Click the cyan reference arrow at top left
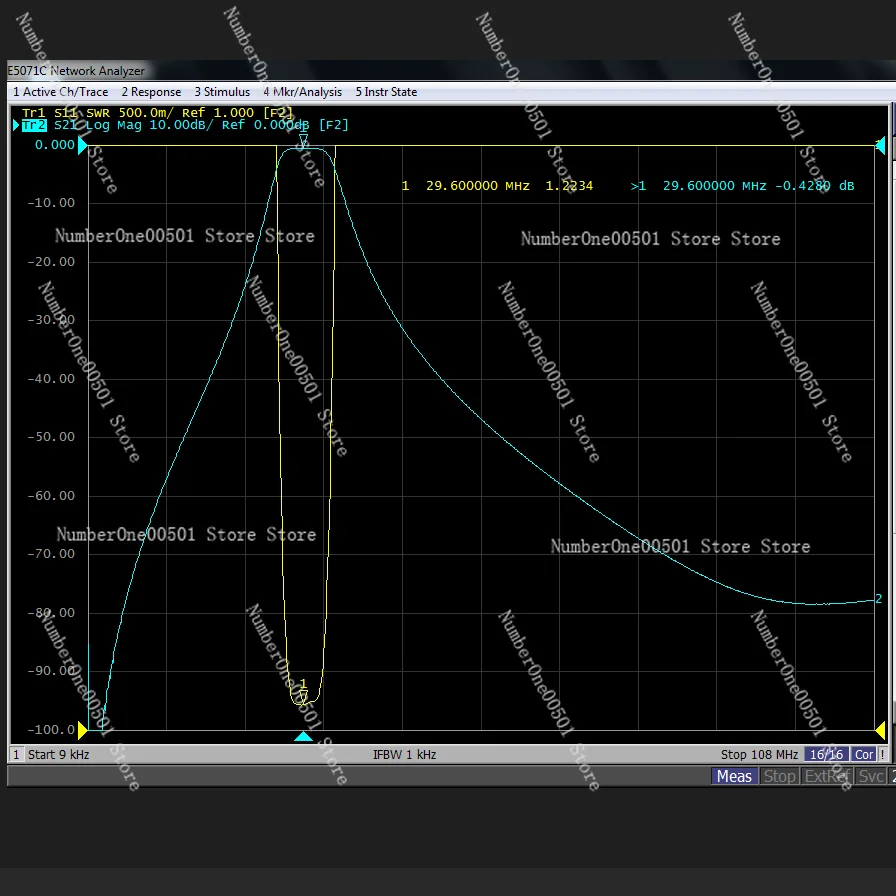The height and width of the screenshot is (896, 896). pos(83,146)
